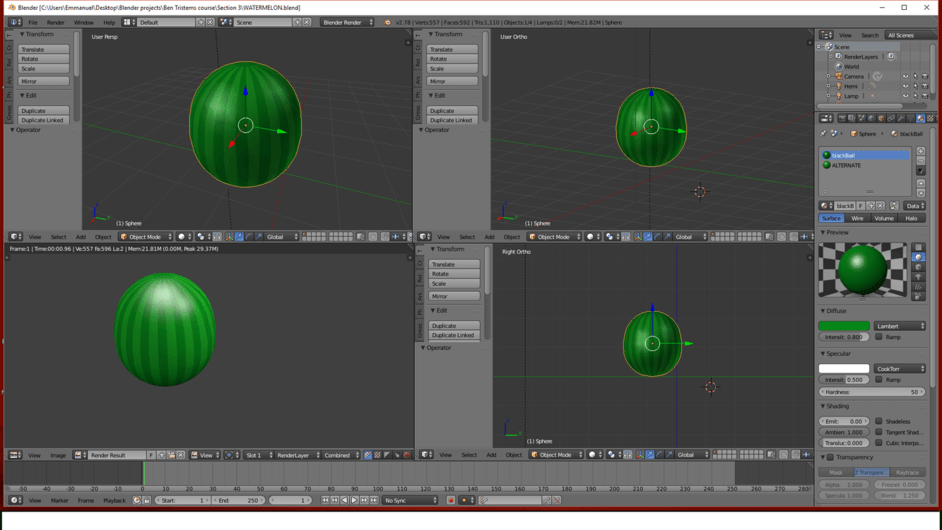This screenshot has height=530, width=942.
Task: Open the Modifiers wrench properties tab
Action: (901, 118)
